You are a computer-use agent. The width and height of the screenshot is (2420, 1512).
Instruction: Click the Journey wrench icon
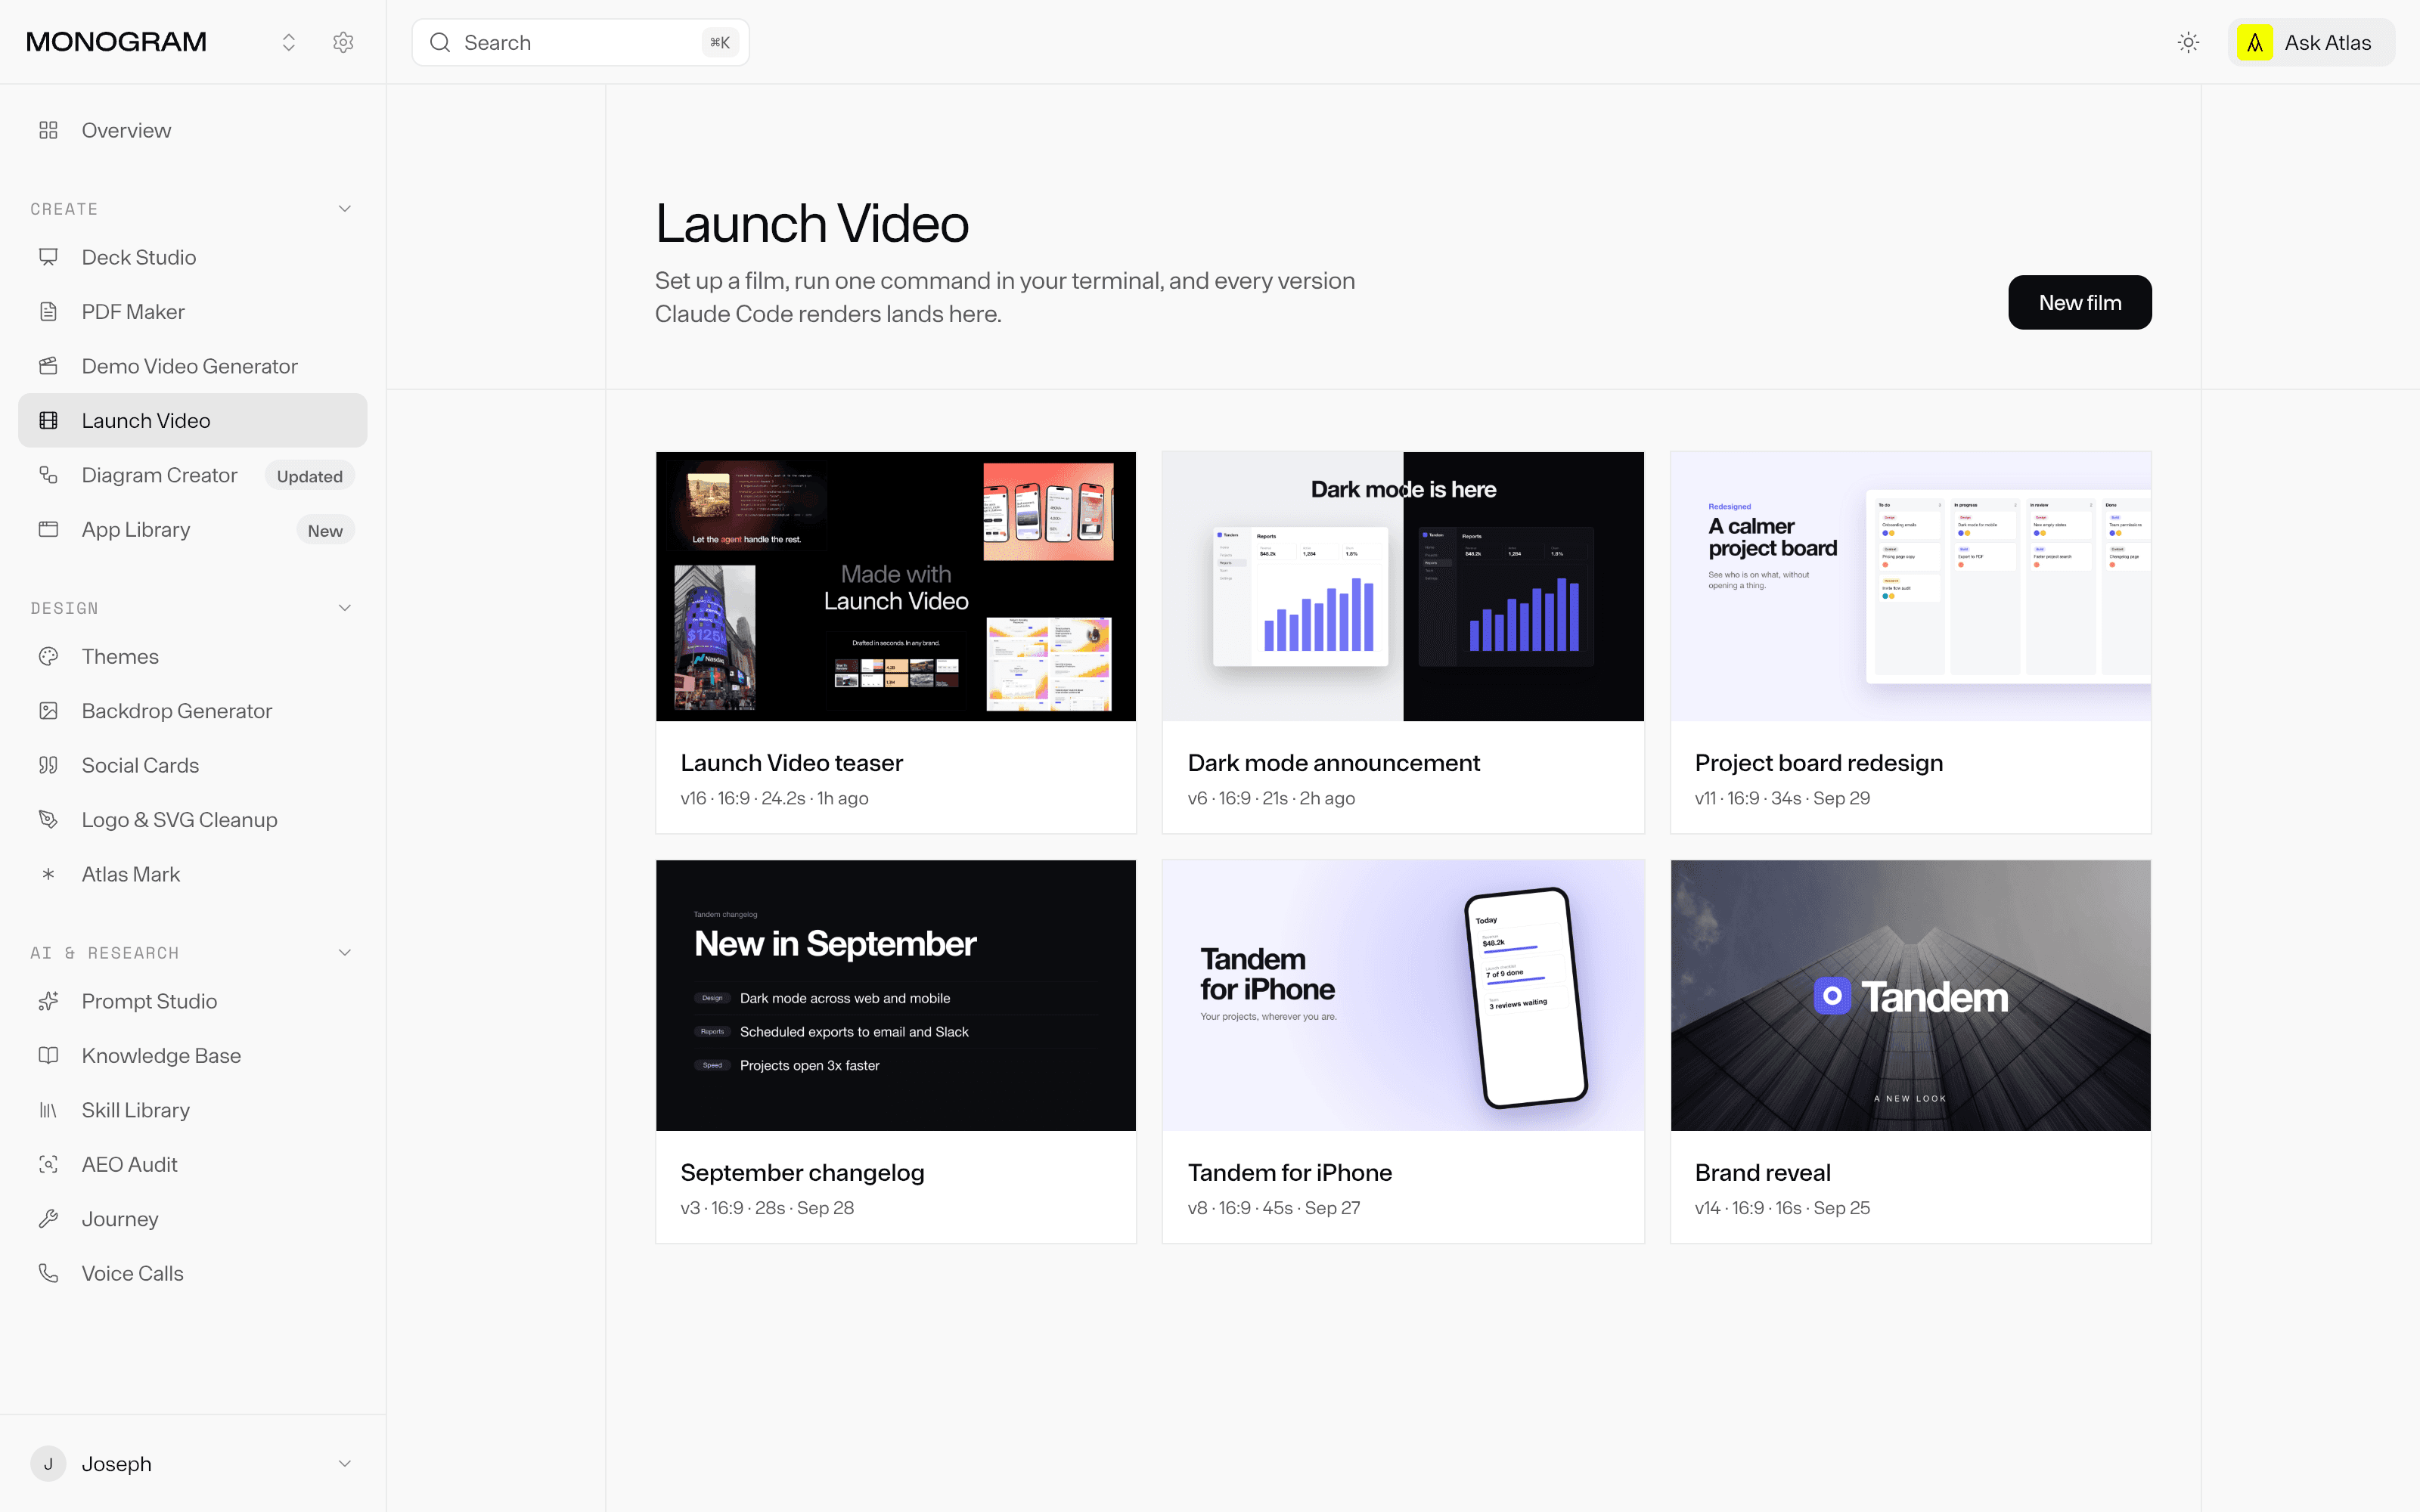click(x=48, y=1219)
